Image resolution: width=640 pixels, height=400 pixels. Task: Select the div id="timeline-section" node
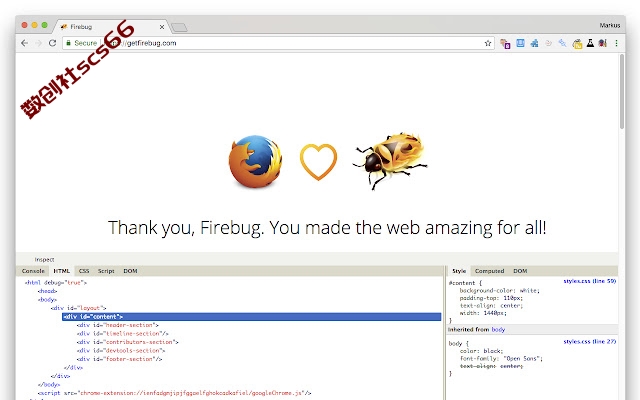coord(122,333)
